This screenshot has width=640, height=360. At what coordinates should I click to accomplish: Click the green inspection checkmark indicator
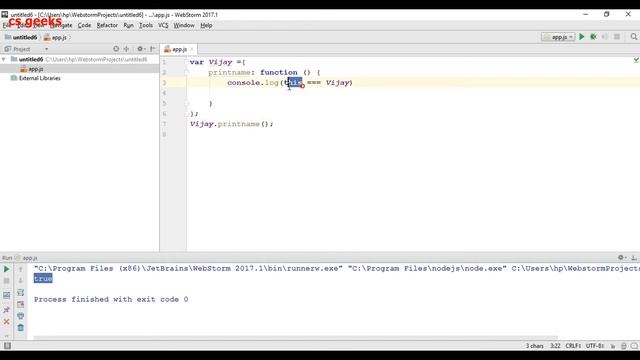636,60
